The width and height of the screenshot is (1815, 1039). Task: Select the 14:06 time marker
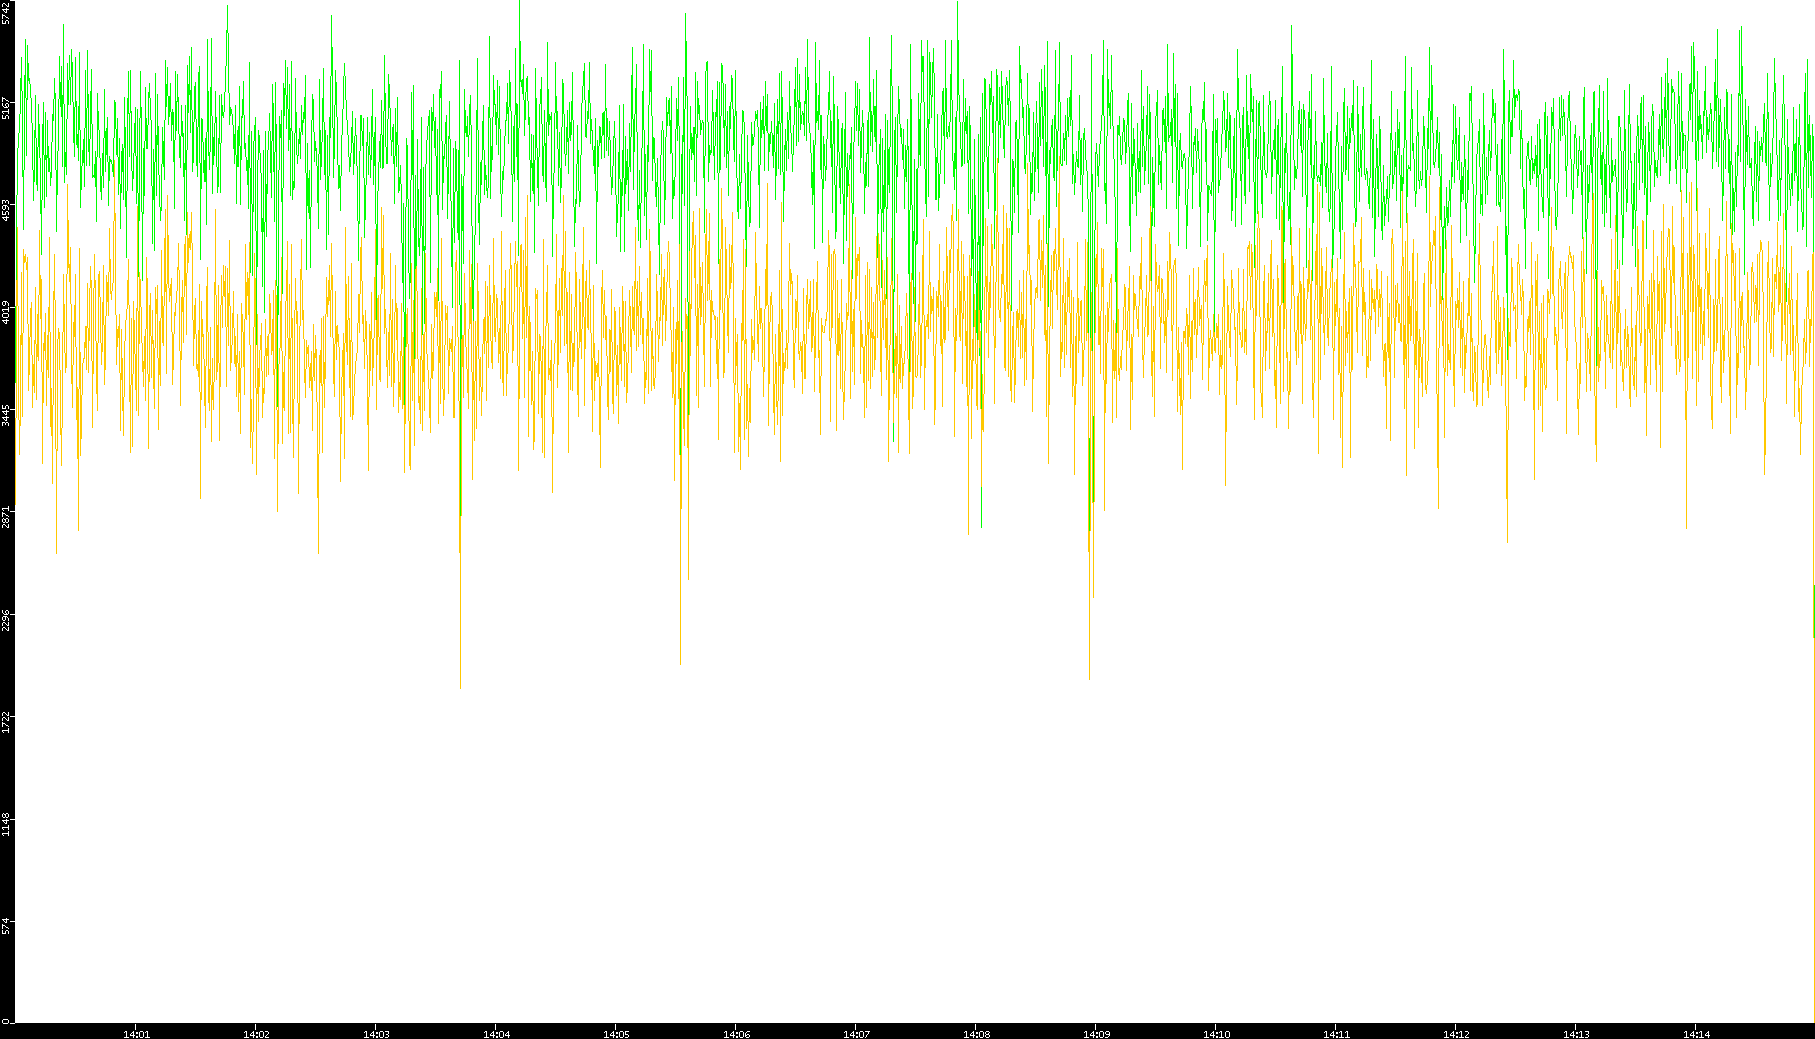click(736, 1033)
